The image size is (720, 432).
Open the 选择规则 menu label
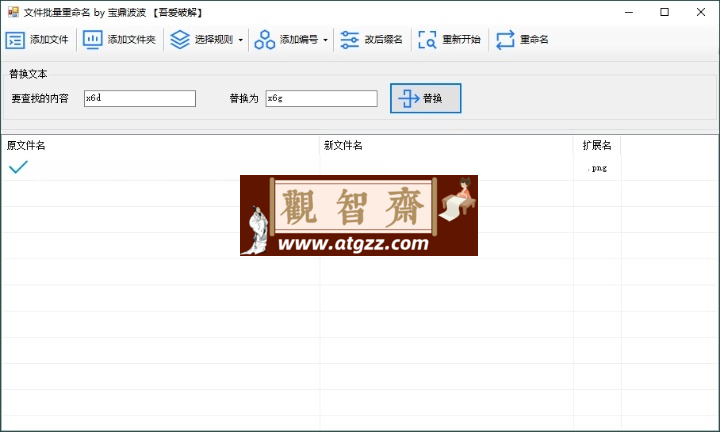(214, 39)
